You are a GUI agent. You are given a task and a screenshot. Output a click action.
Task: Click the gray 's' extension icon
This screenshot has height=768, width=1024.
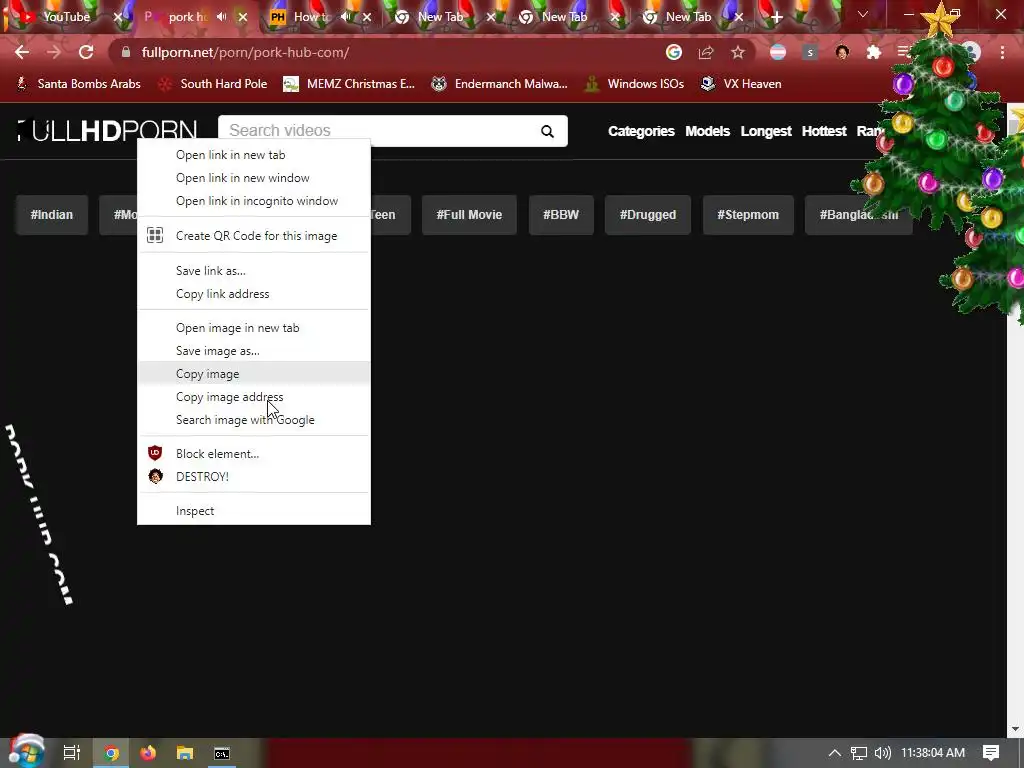click(x=810, y=52)
